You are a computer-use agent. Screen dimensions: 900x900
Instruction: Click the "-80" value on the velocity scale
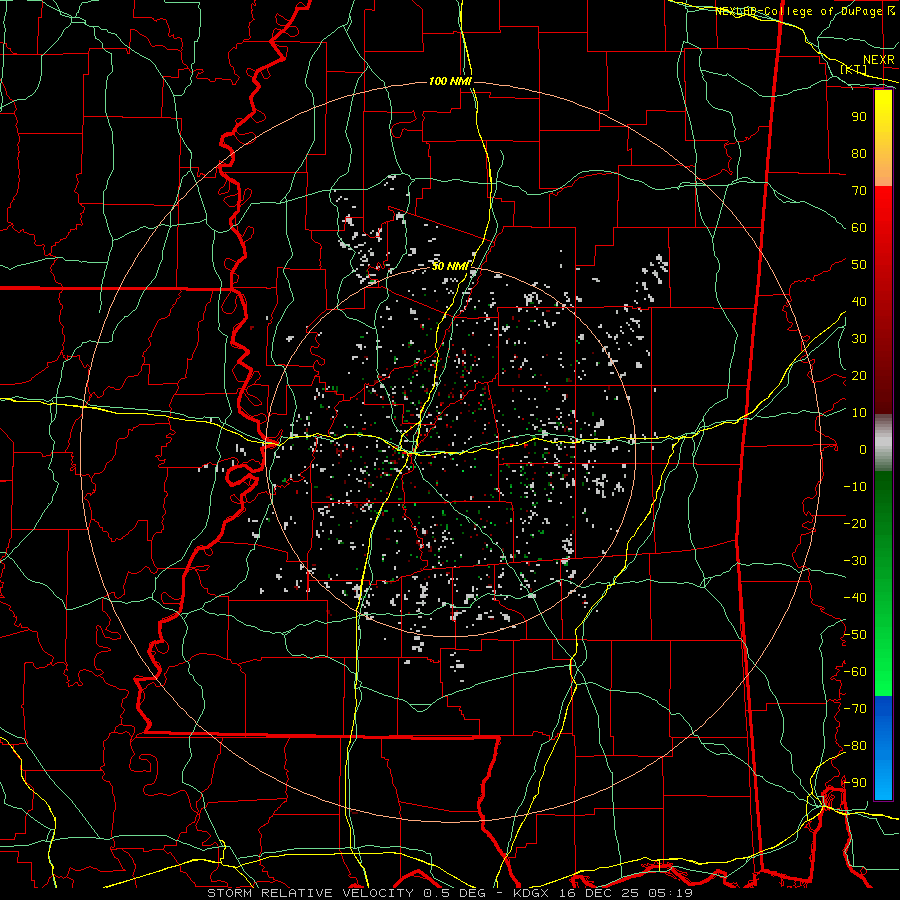855,746
